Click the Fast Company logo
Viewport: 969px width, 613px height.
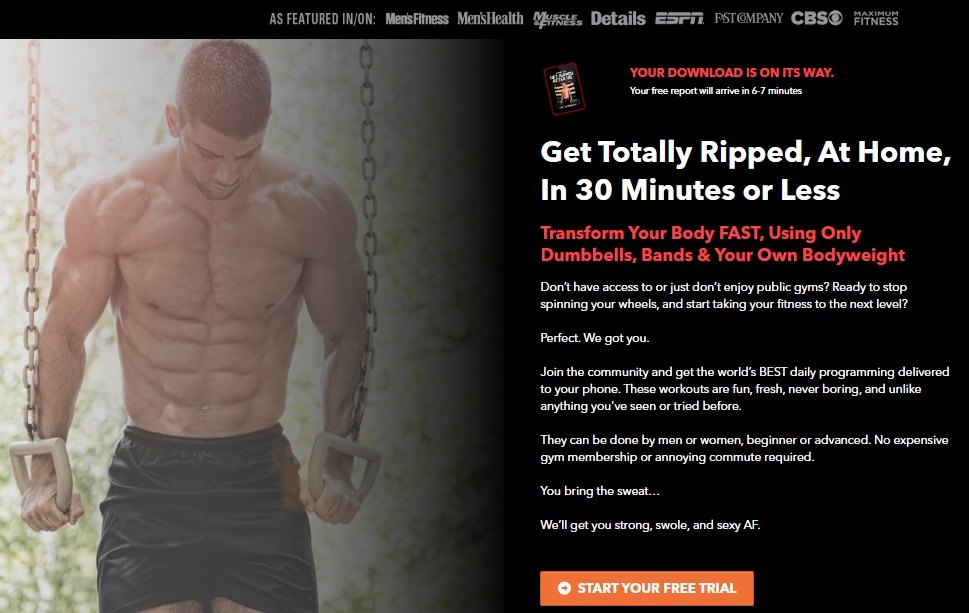[748, 19]
